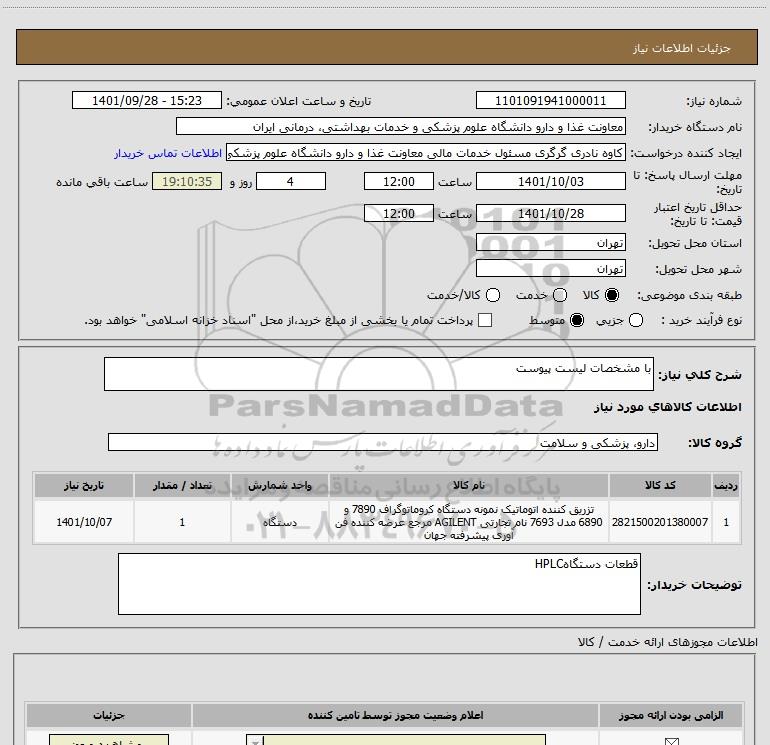
Task: Click the need number field 1101091941000011
Action: 550,100
